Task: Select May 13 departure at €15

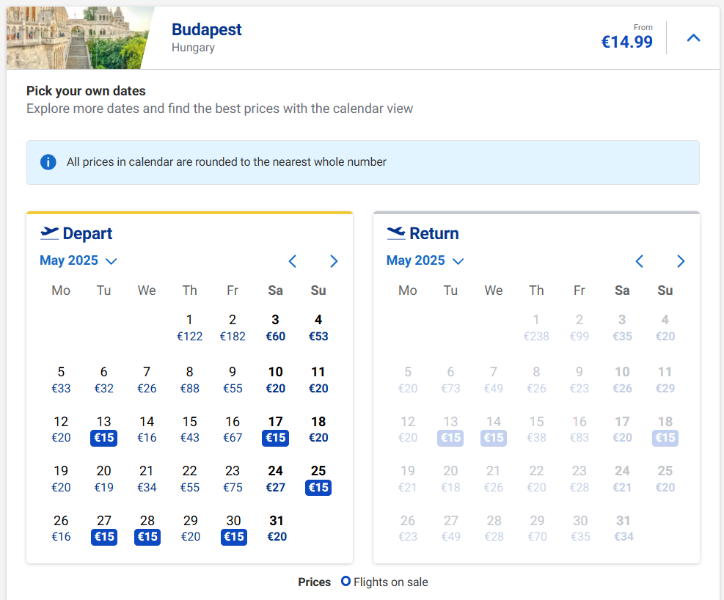Action: pos(104,430)
